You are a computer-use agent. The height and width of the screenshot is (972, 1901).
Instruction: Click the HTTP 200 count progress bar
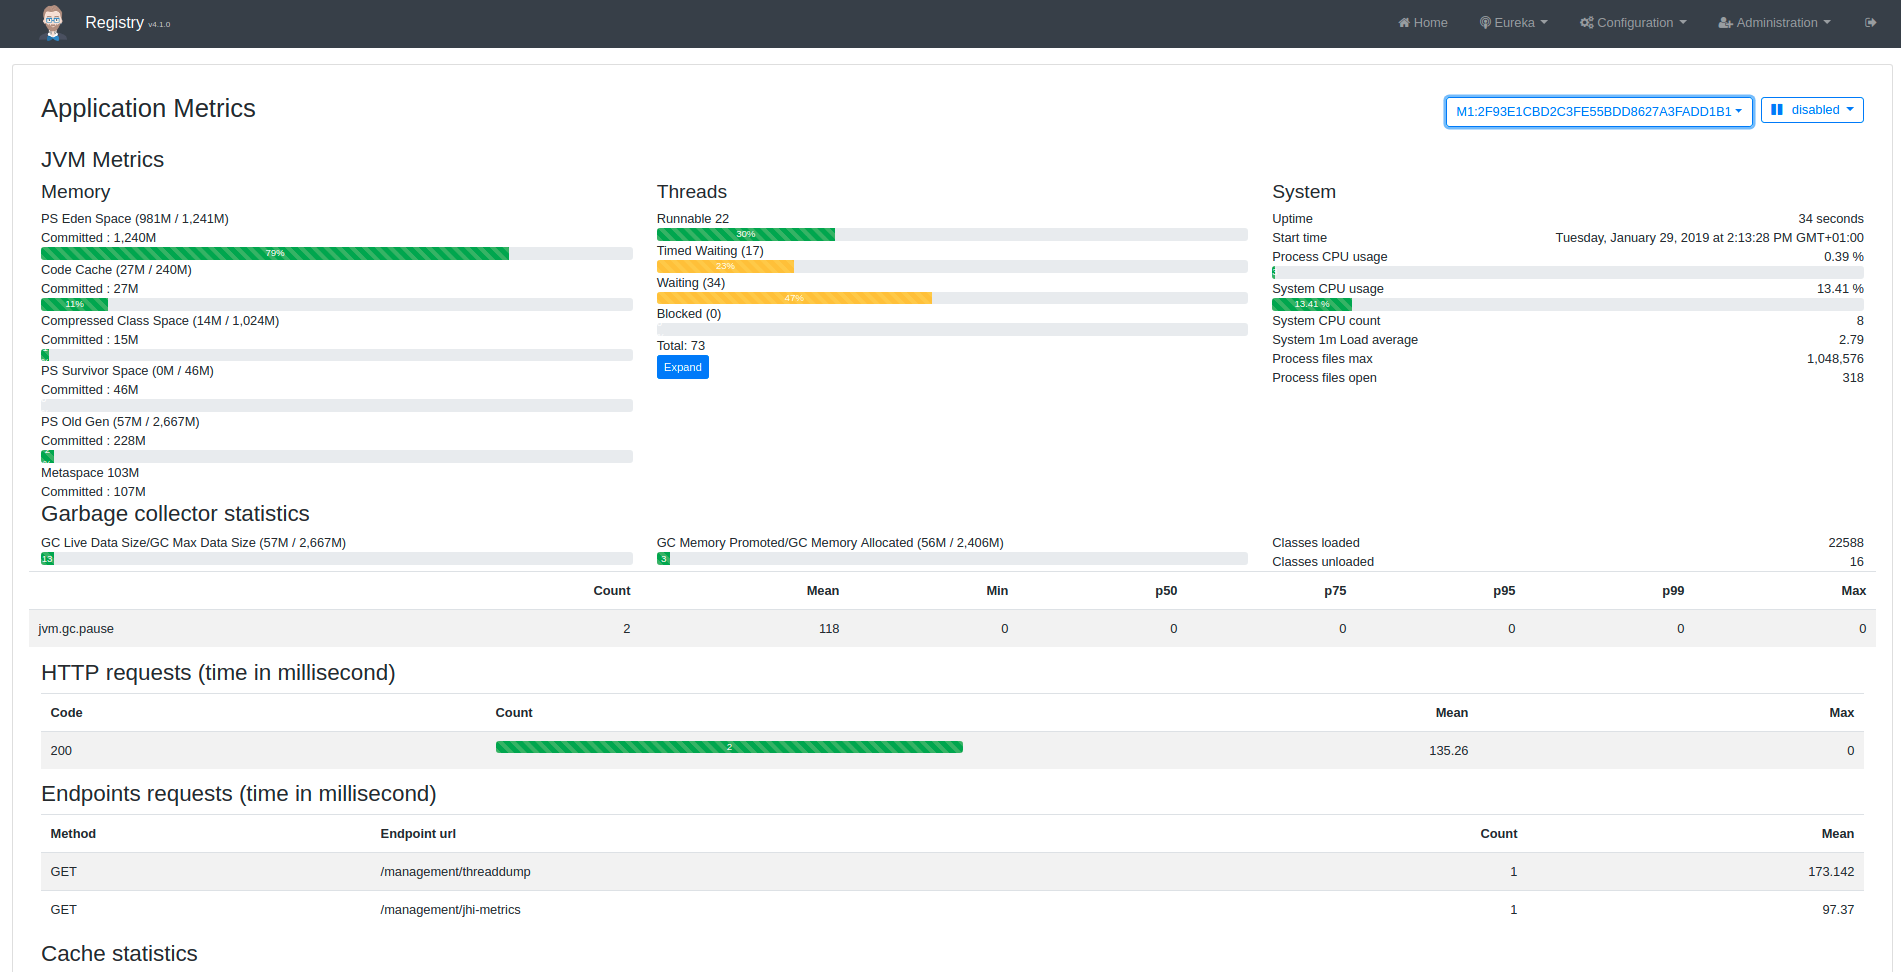click(729, 747)
